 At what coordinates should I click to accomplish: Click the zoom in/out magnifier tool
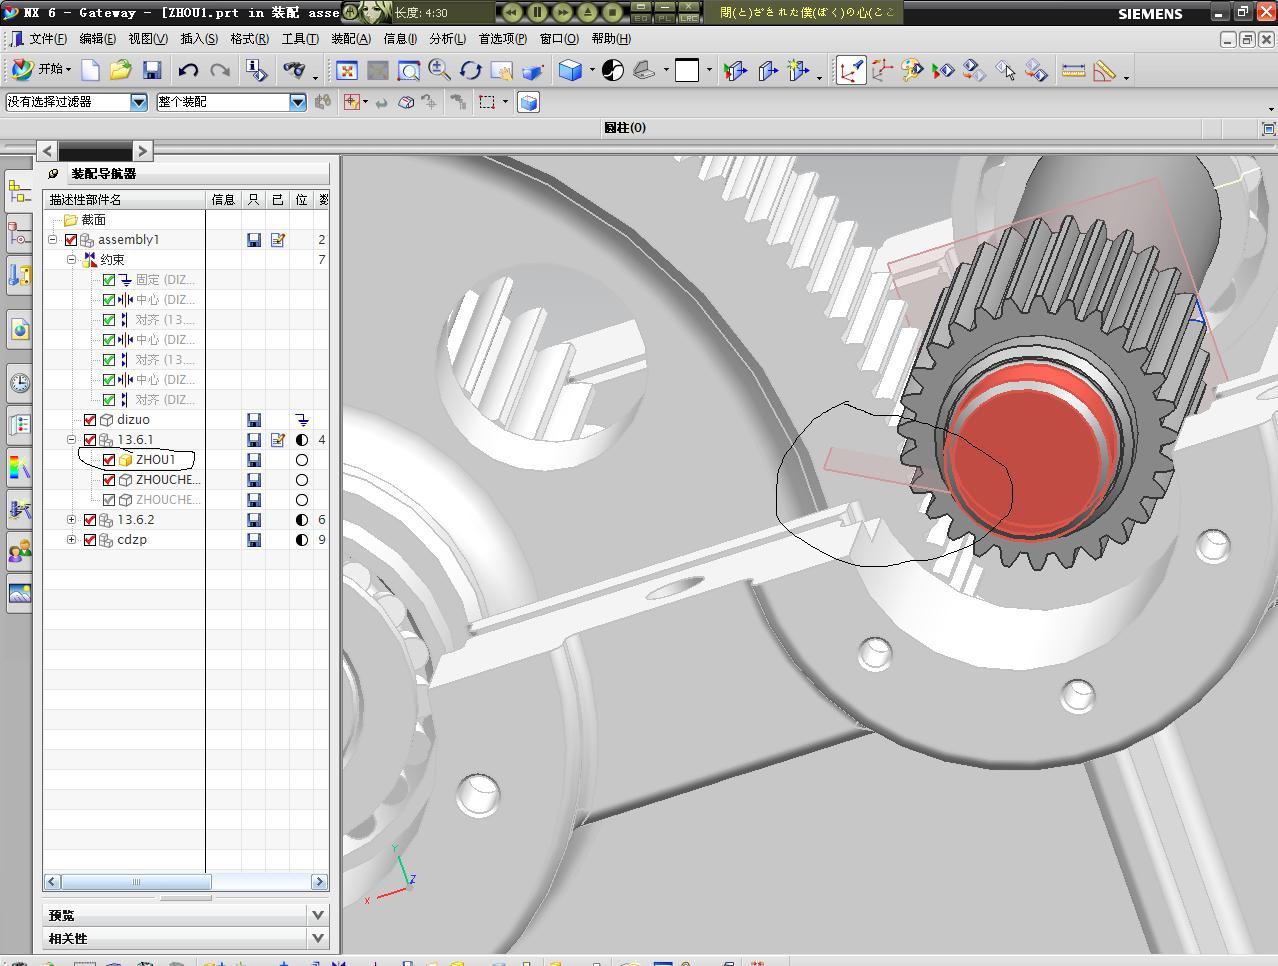[x=439, y=70]
